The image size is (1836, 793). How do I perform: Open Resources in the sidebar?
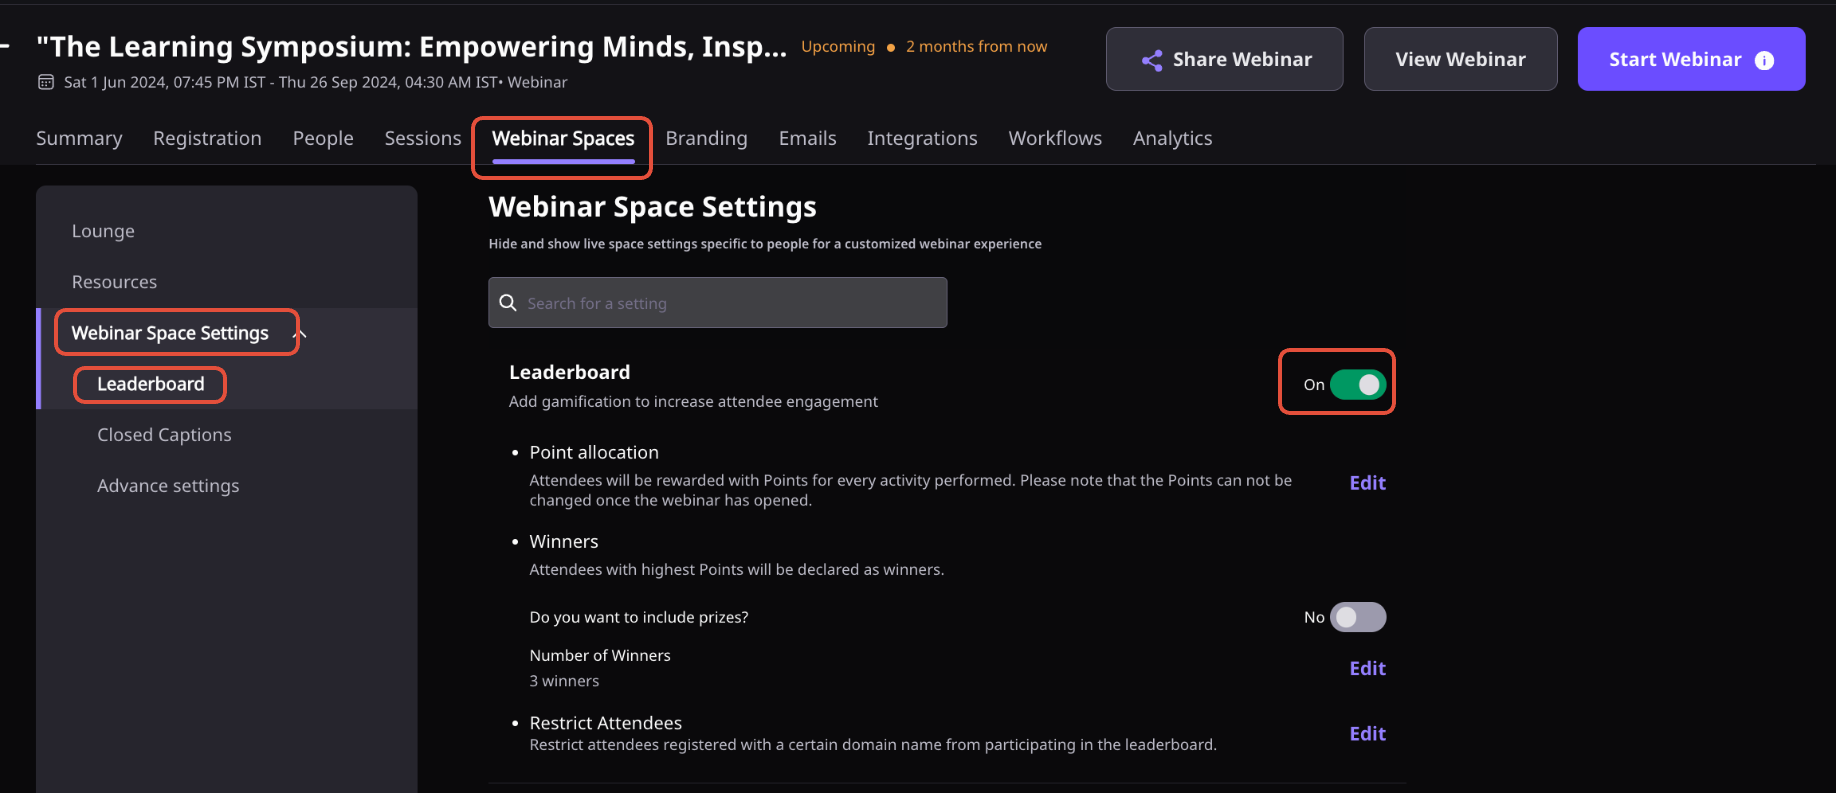coord(114,282)
